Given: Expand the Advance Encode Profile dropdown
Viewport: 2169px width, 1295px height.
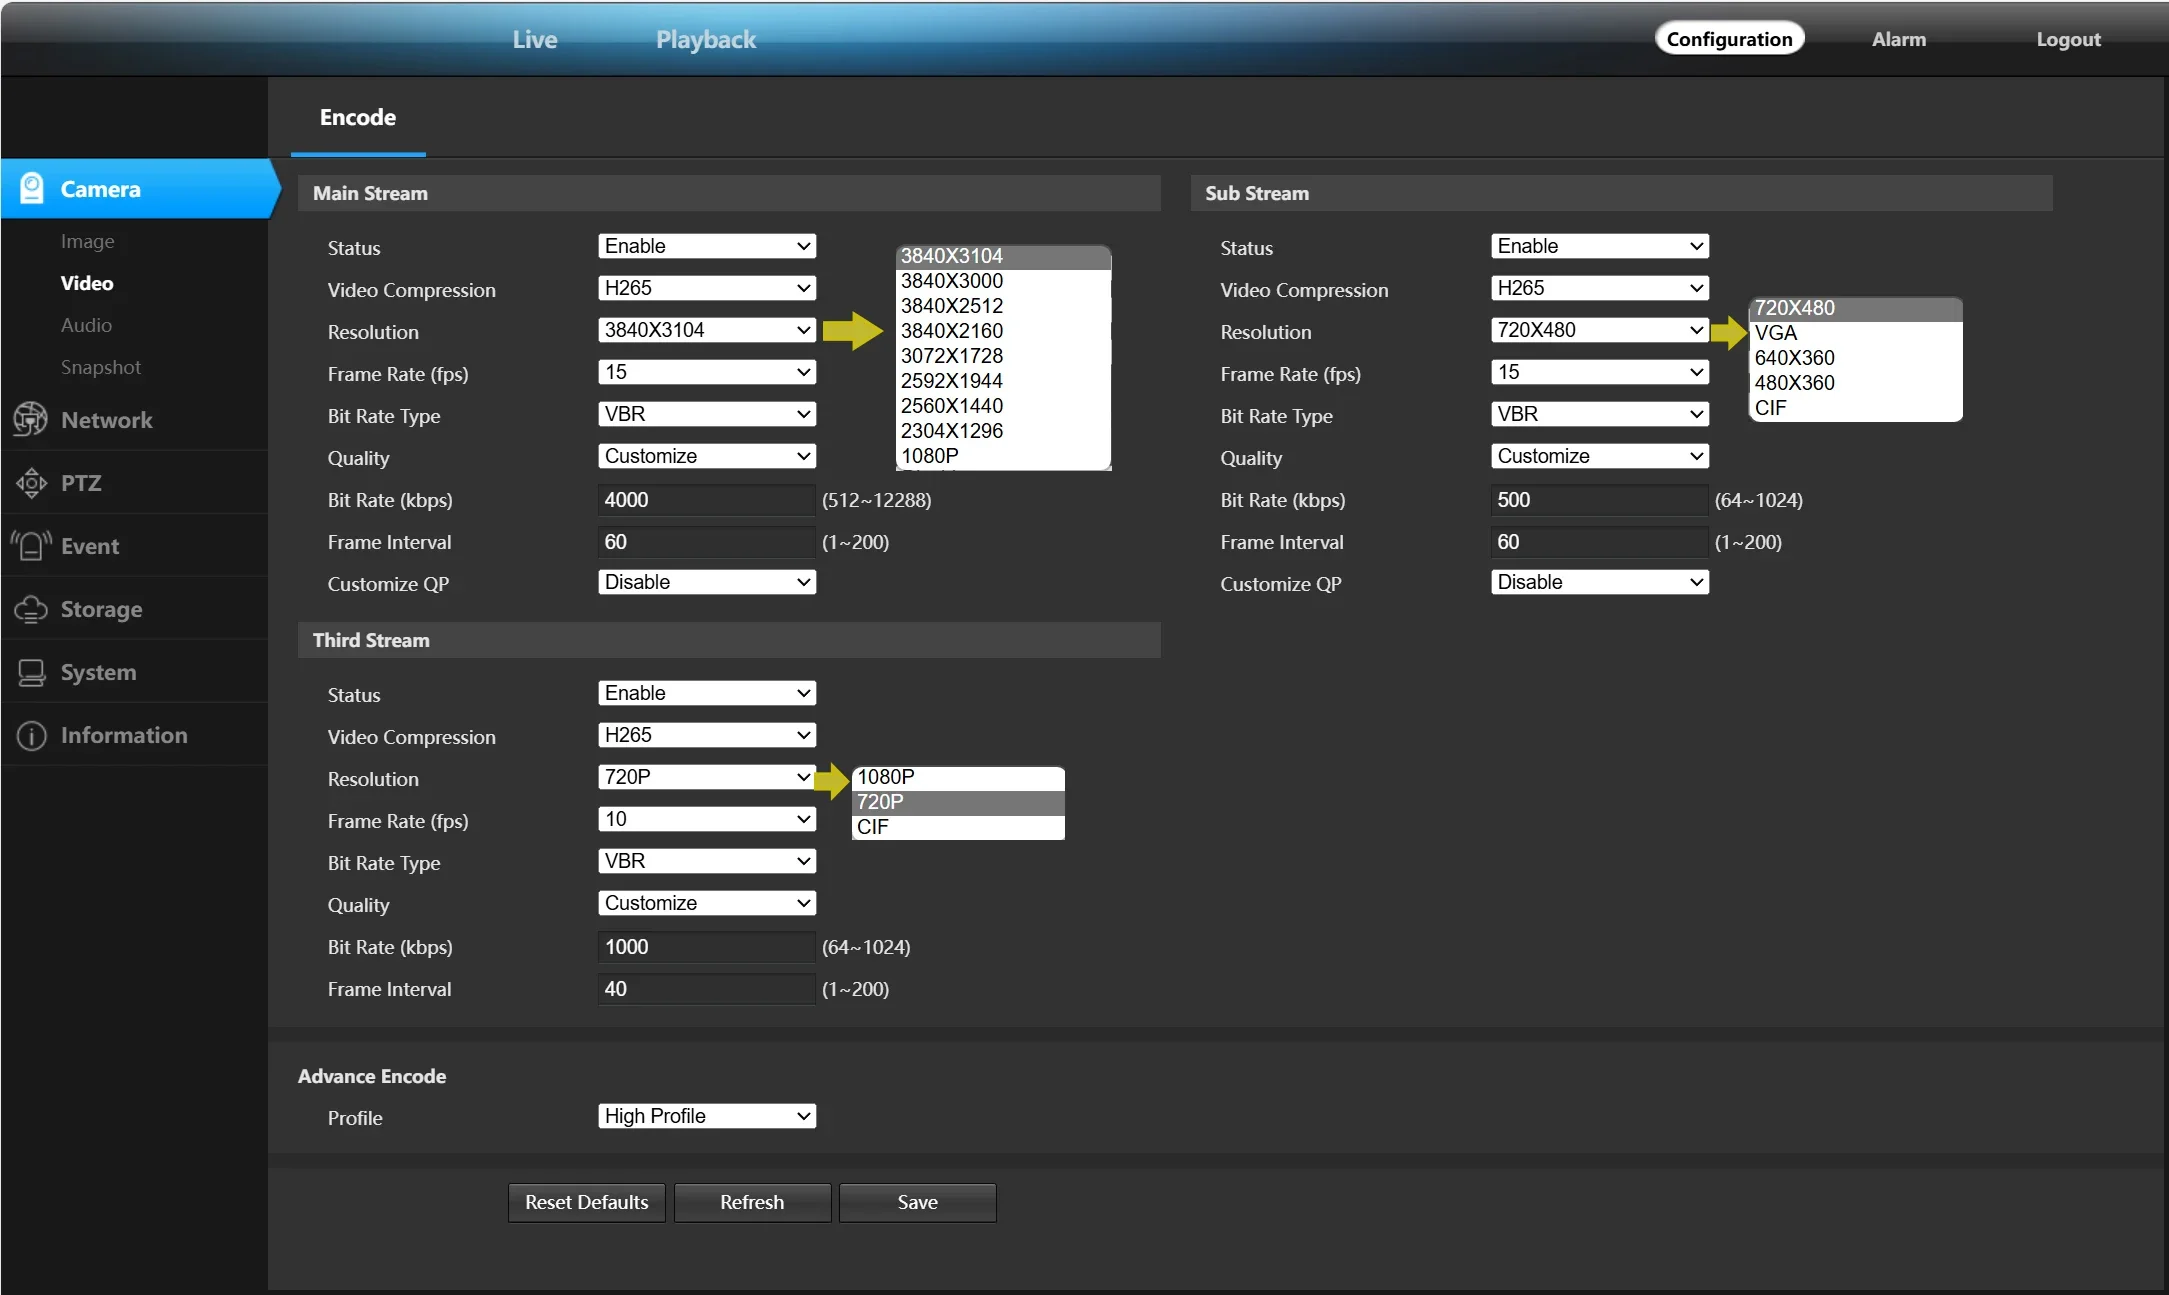Looking at the screenshot, I should click(x=707, y=1116).
